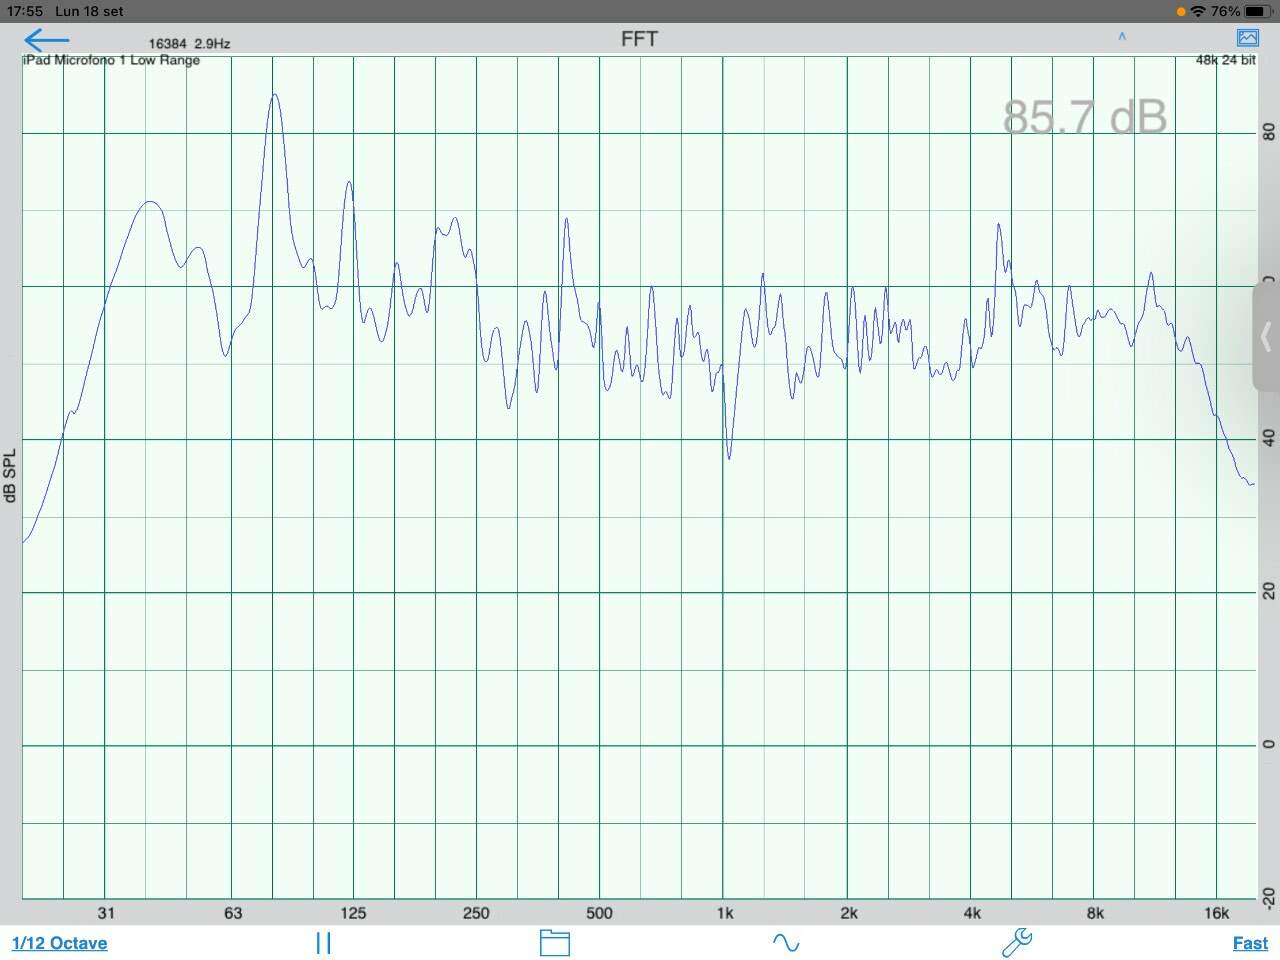Open the saved files folder icon

554,943
